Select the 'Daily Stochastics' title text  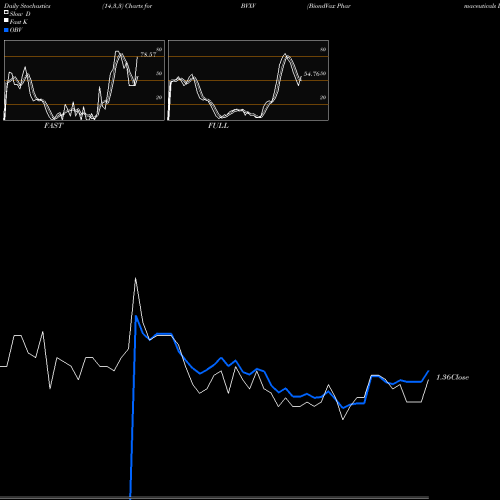pyautogui.click(x=27, y=6)
